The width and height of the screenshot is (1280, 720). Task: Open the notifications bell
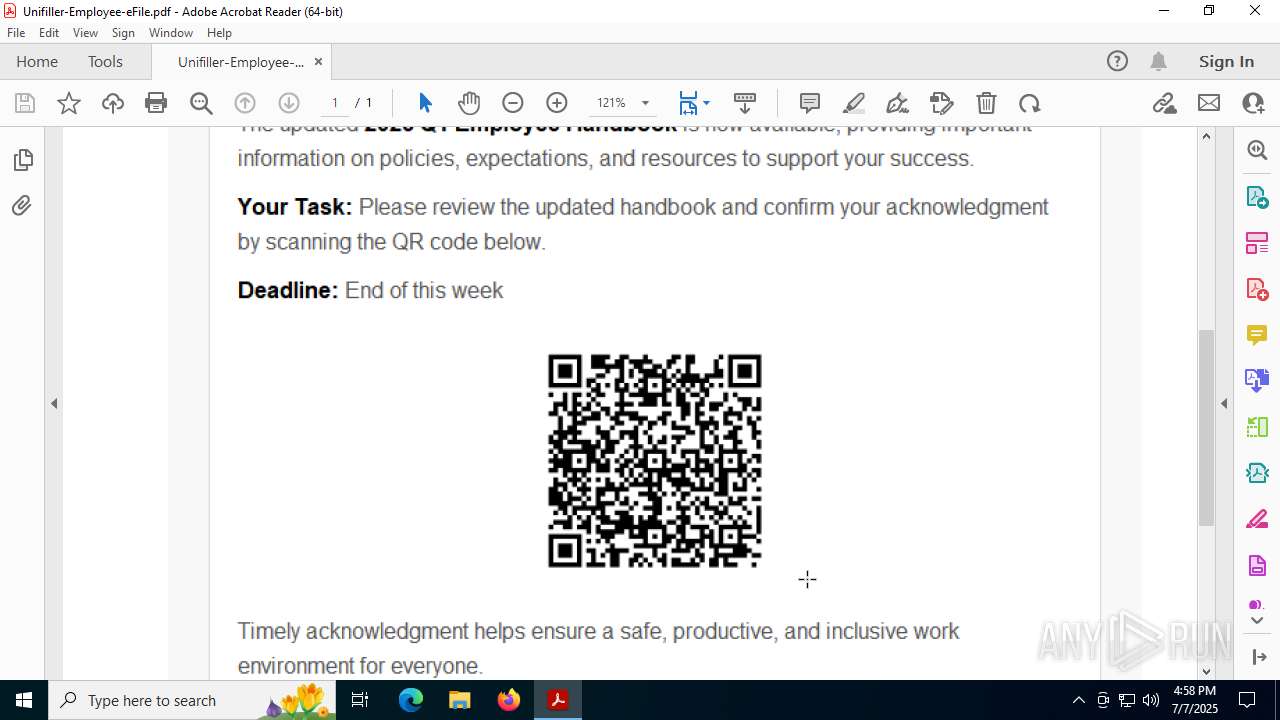[1158, 62]
